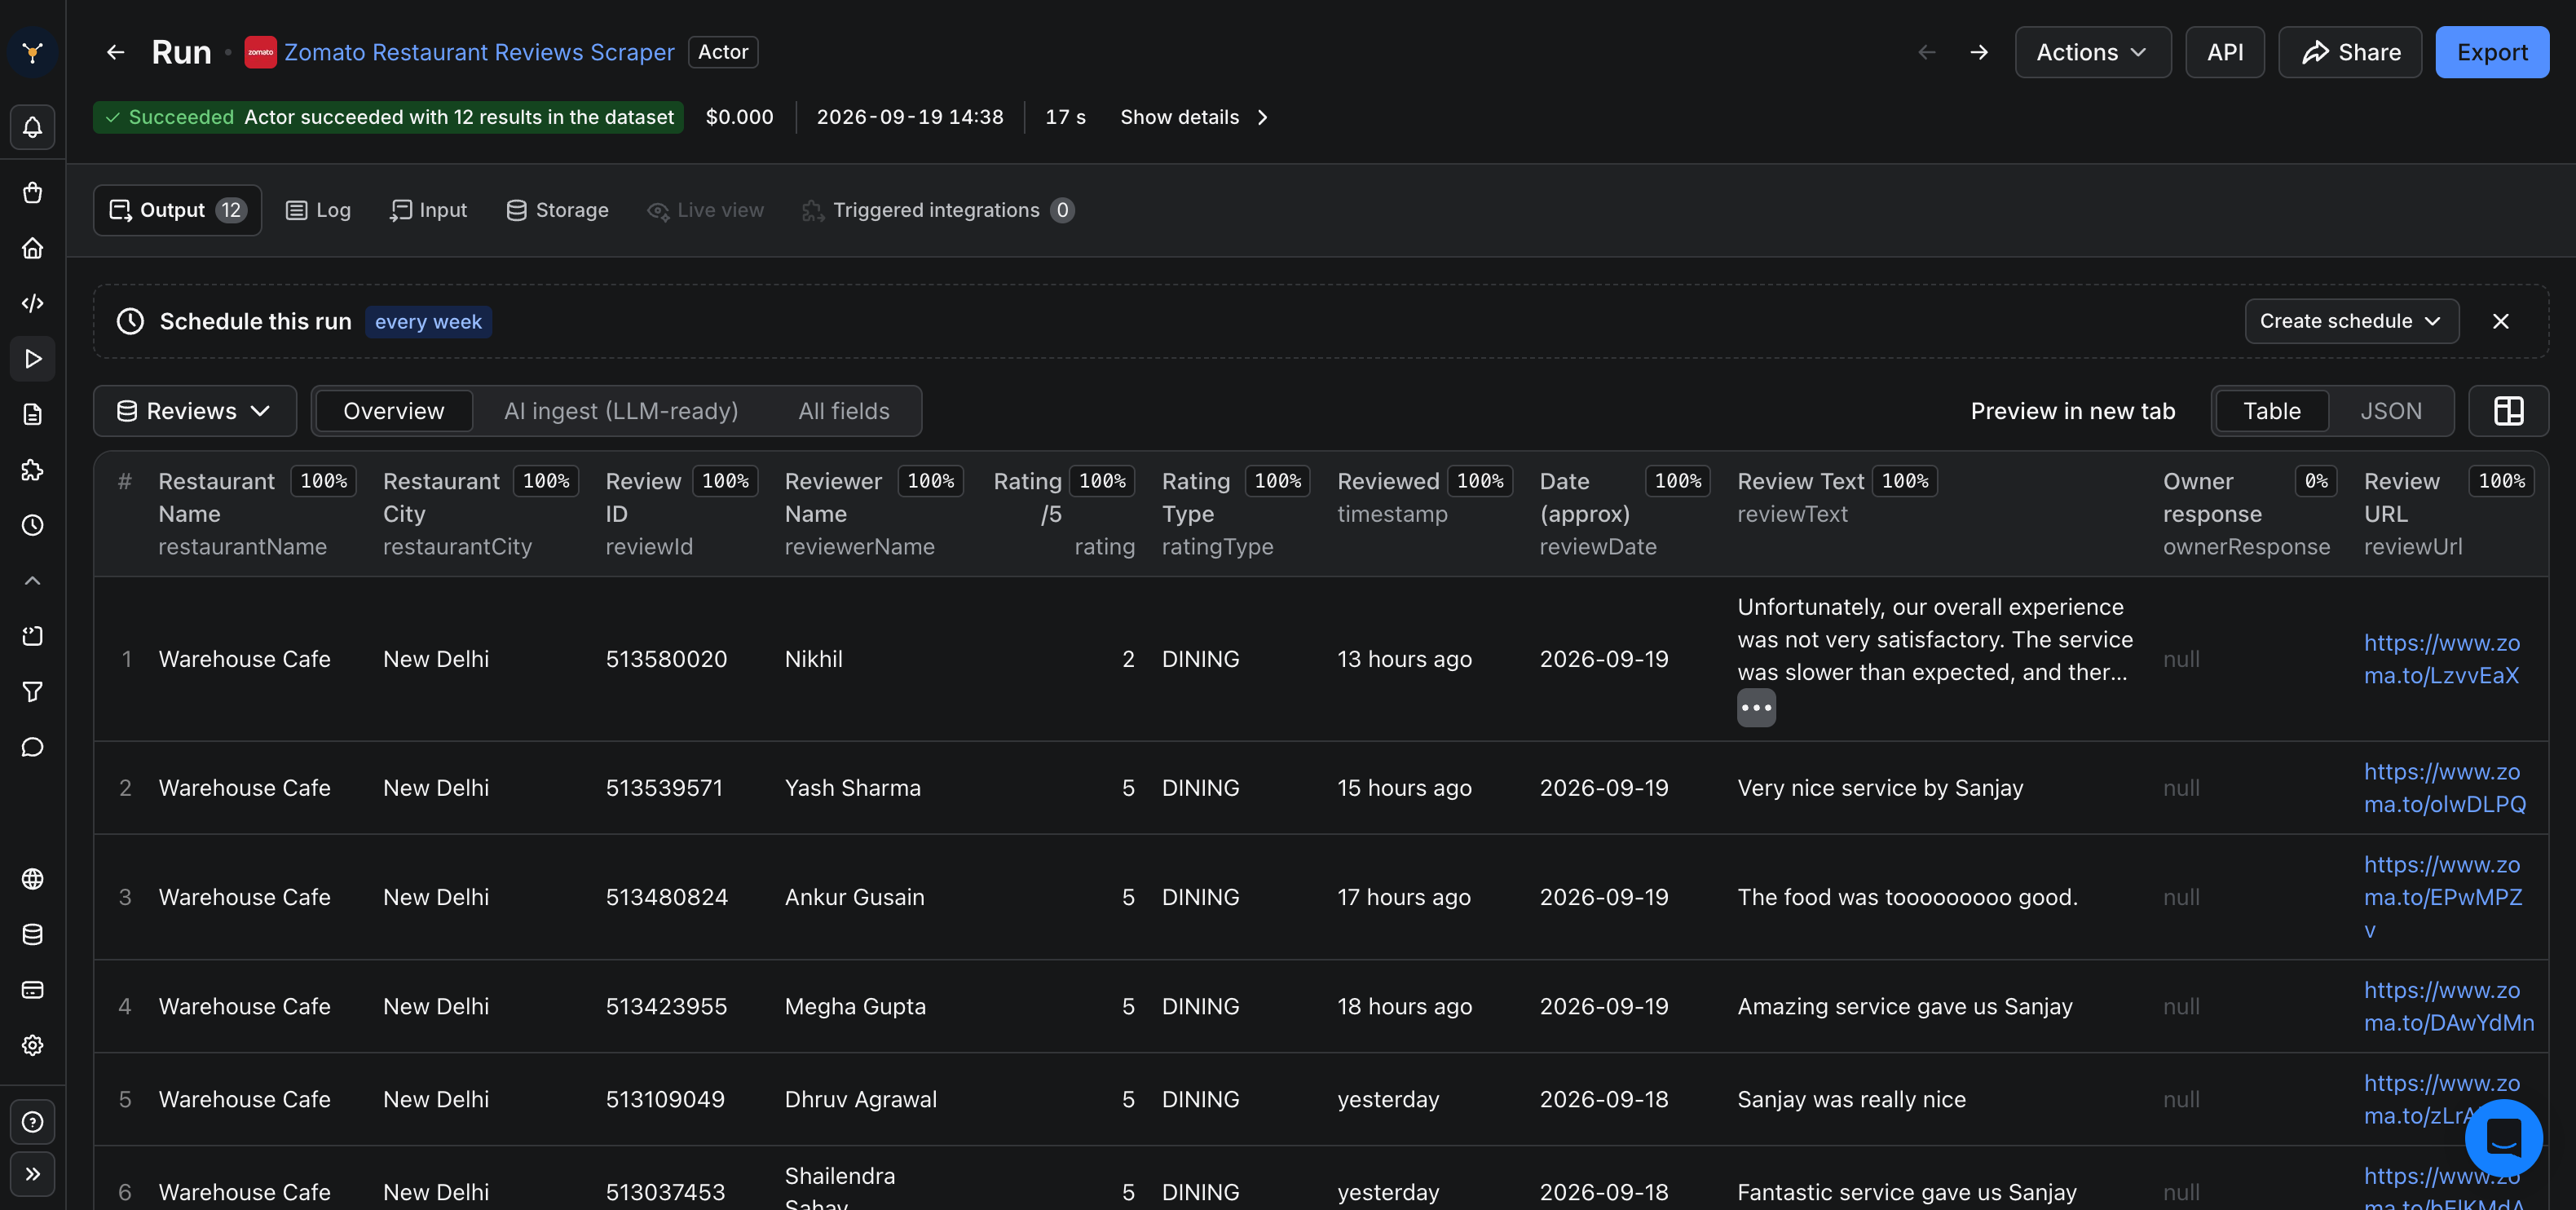The image size is (2576, 1210).
Task: Go to next run arrow
Action: pos(1979,52)
